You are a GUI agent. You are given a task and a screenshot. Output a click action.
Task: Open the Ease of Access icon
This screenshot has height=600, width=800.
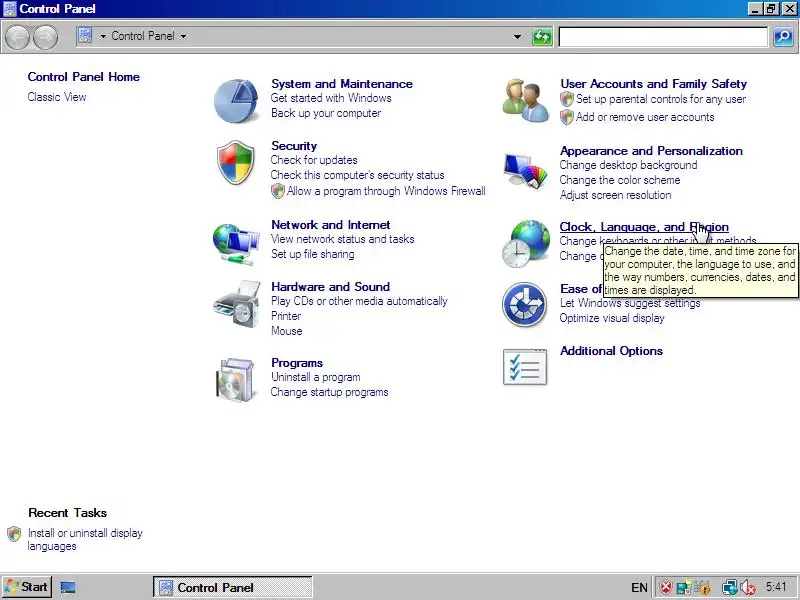click(x=524, y=305)
